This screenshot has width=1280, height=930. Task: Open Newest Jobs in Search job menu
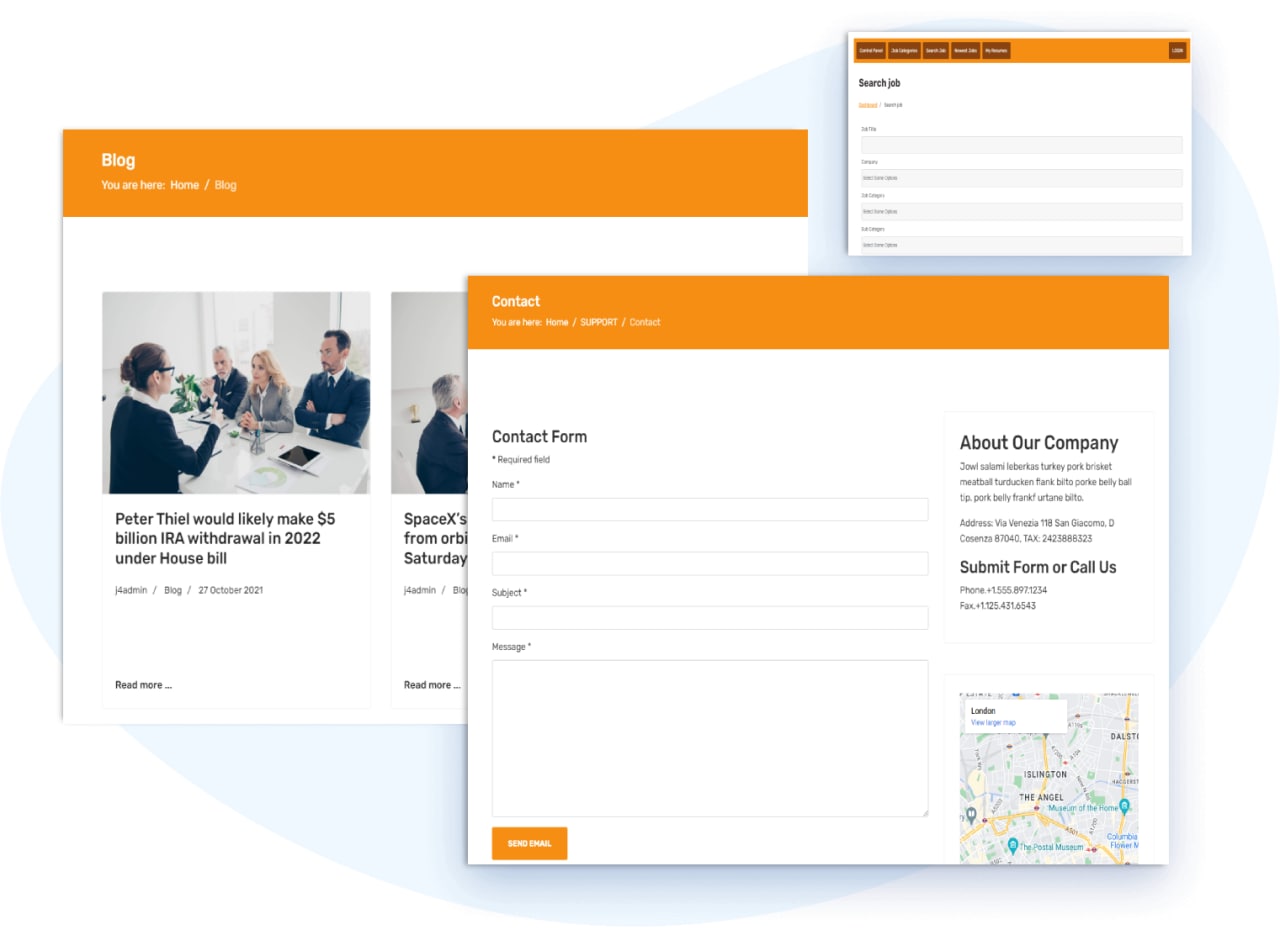965,50
